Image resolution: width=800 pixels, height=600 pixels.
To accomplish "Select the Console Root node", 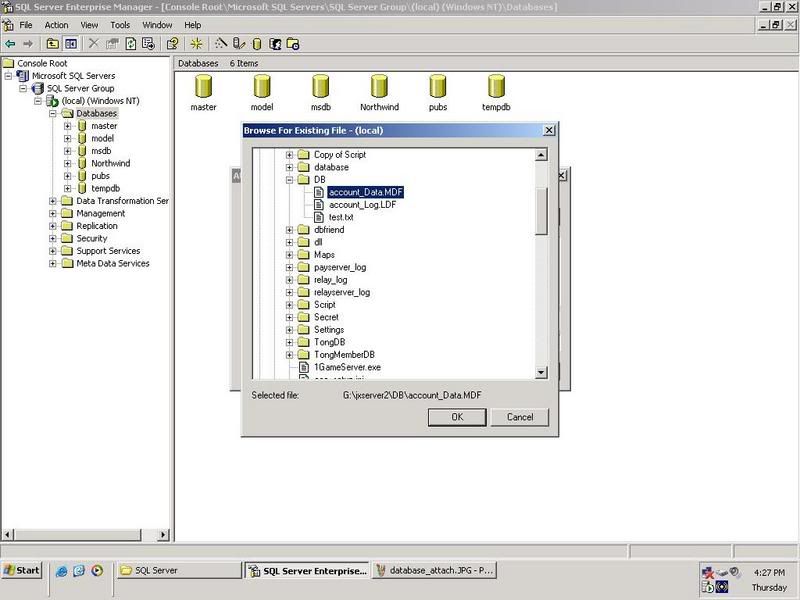I will coord(42,63).
